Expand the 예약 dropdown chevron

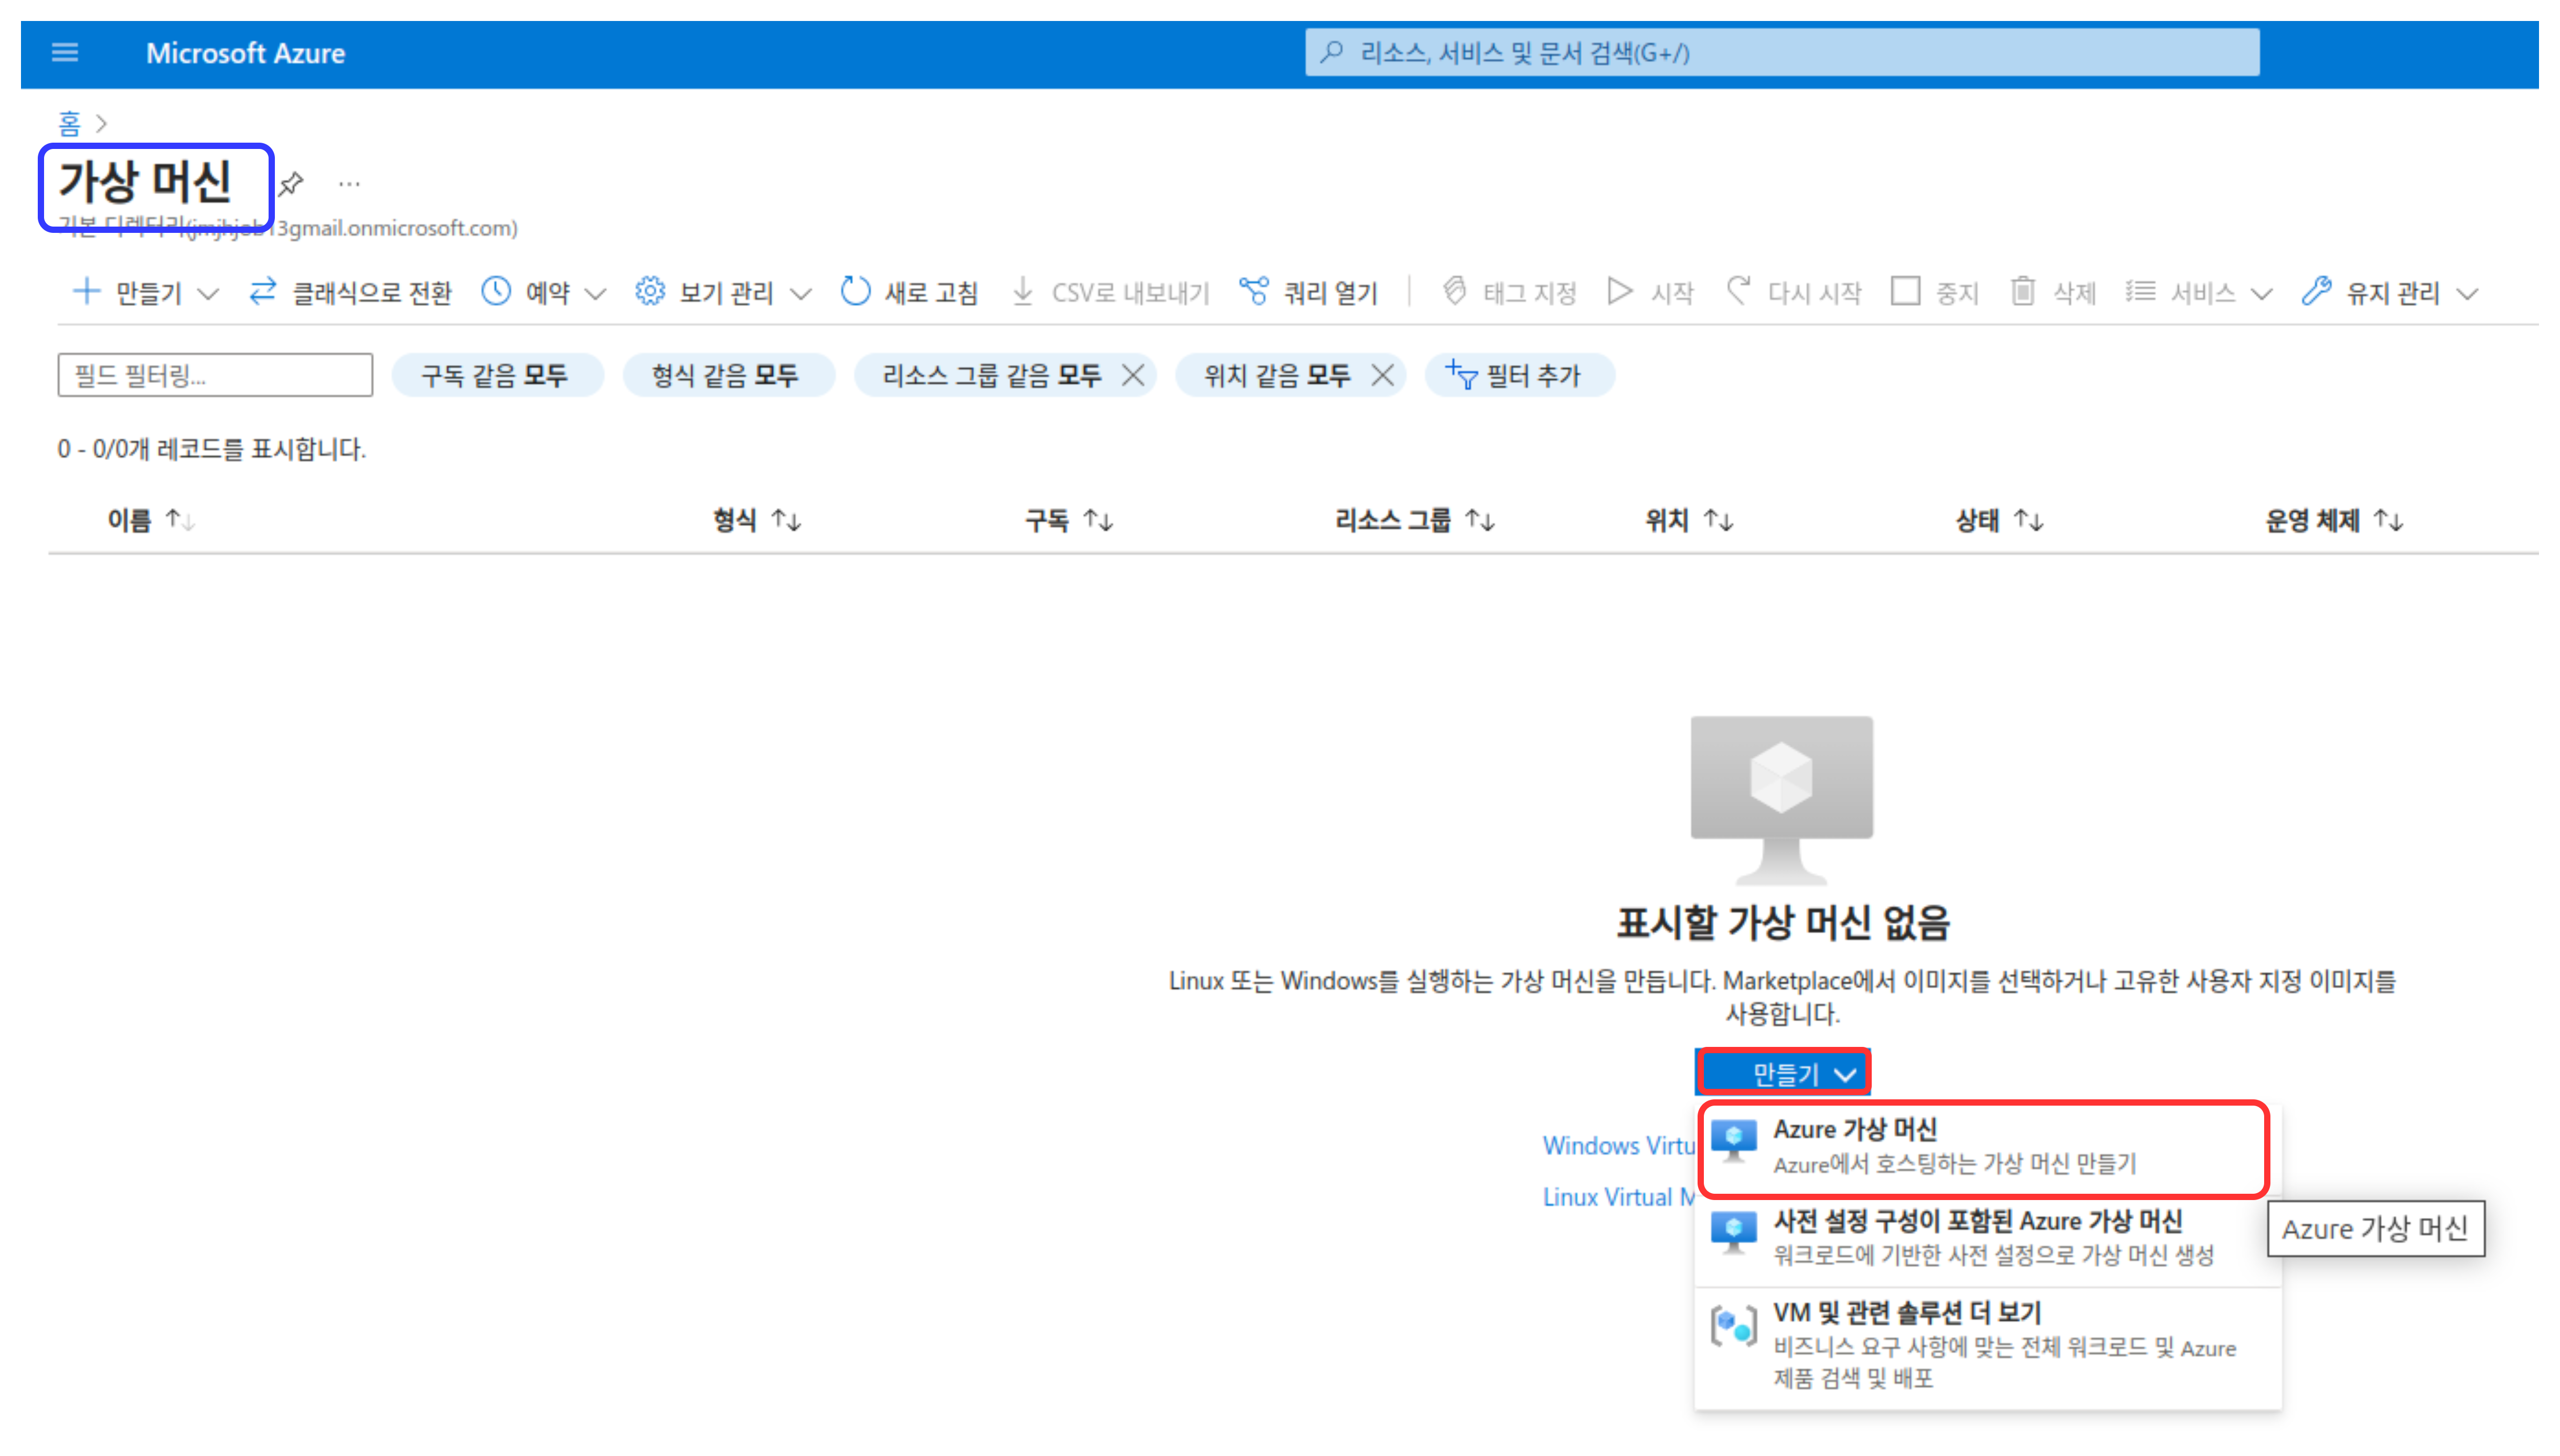point(595,294)
